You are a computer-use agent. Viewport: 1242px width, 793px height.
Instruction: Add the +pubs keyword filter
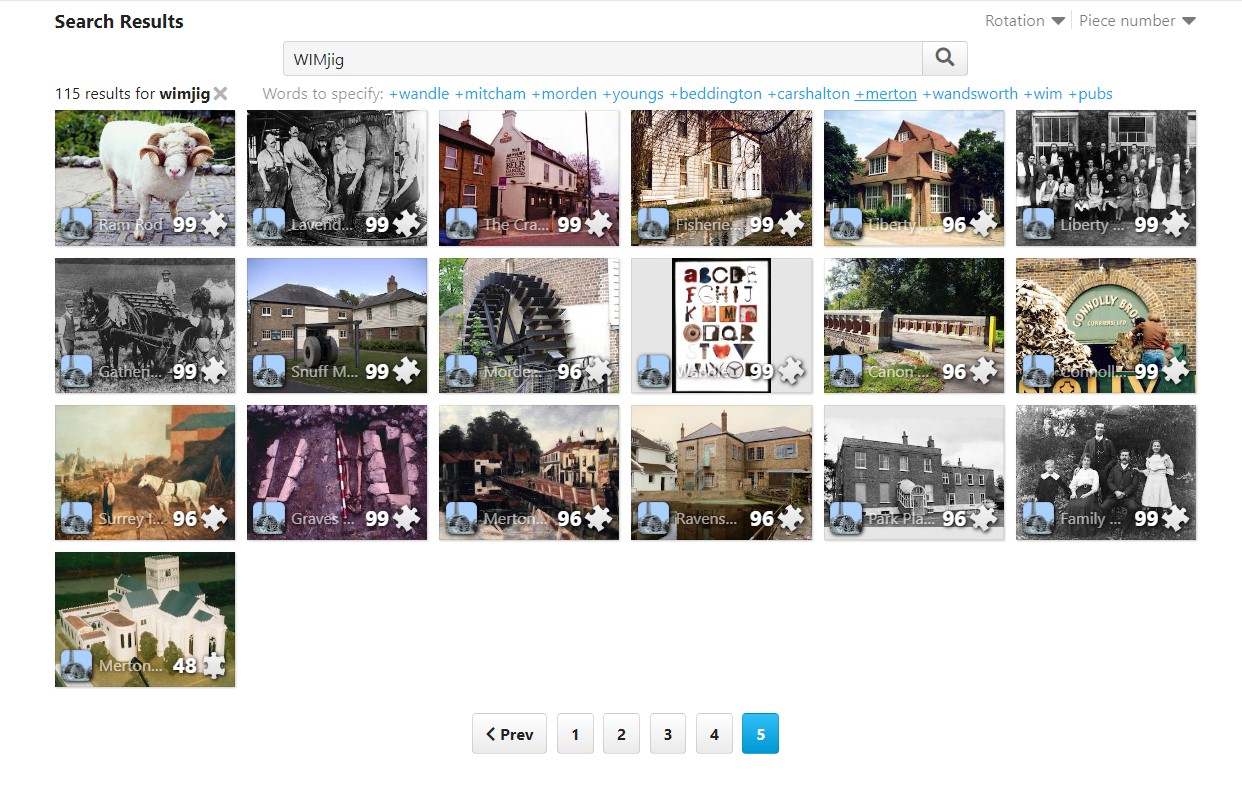tap(1090, 94)
